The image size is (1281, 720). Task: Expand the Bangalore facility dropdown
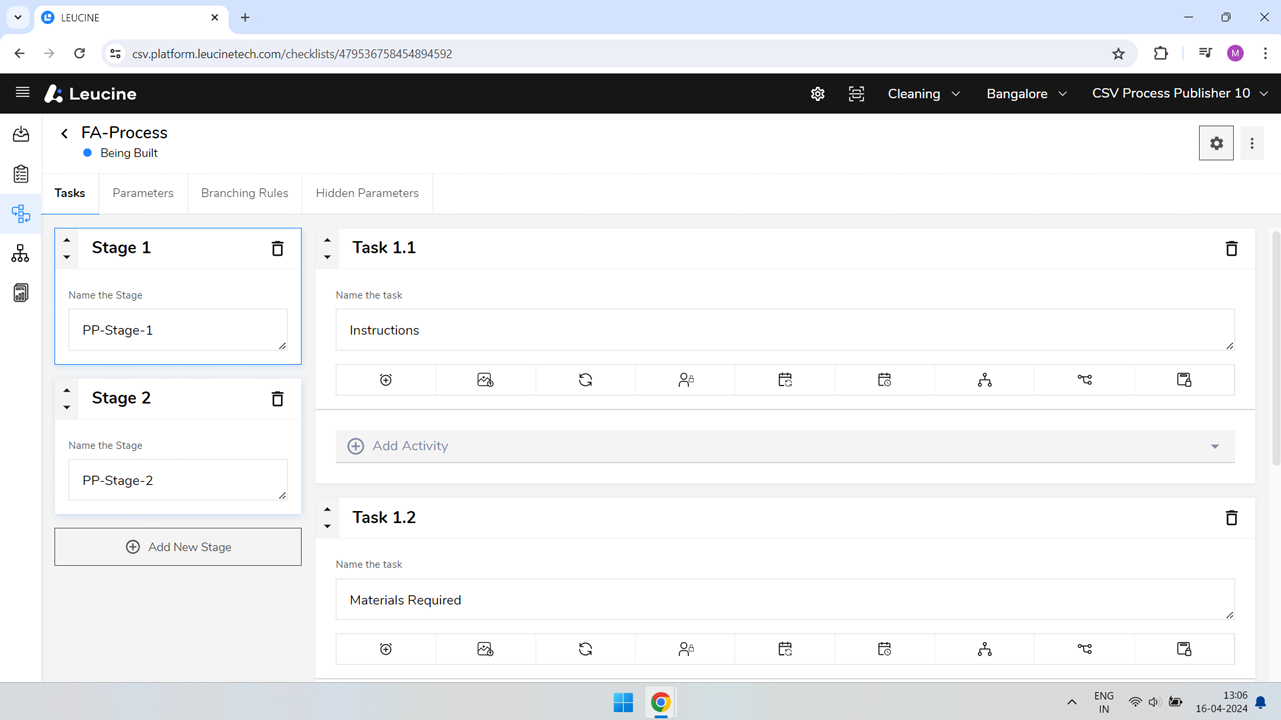[x=1027, y=94]
